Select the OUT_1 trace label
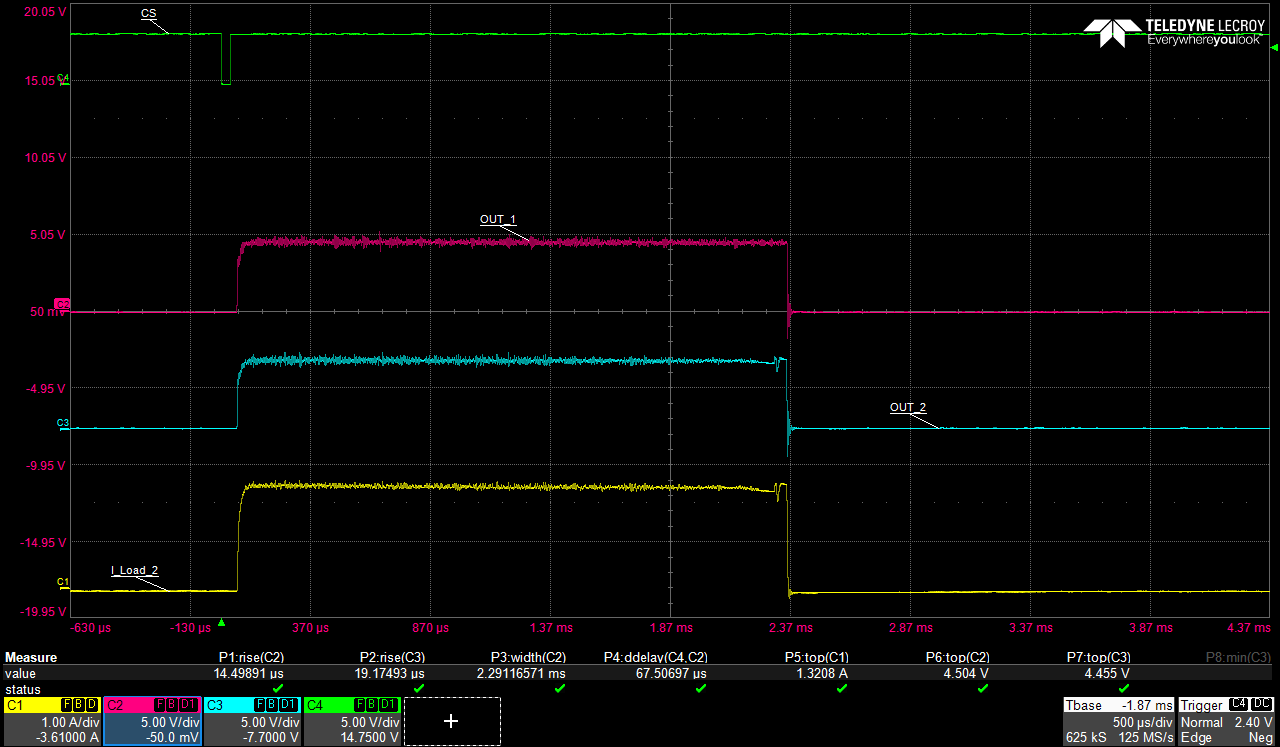 coord(498,219)
